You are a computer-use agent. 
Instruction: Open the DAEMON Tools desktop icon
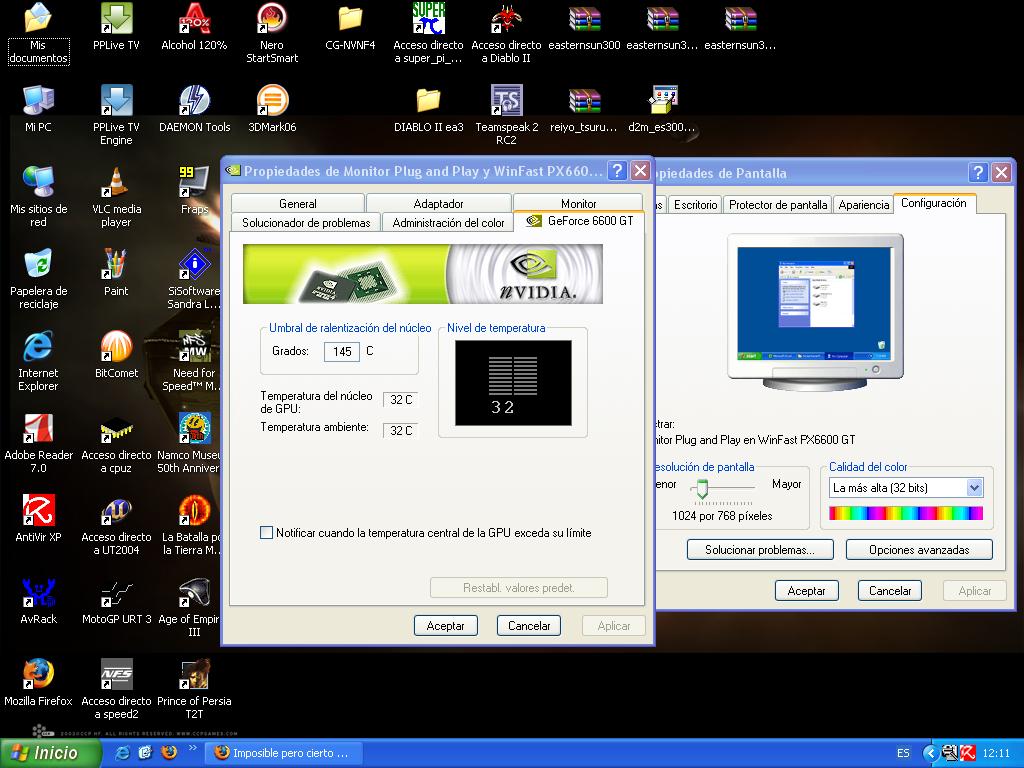click(194, 101)
